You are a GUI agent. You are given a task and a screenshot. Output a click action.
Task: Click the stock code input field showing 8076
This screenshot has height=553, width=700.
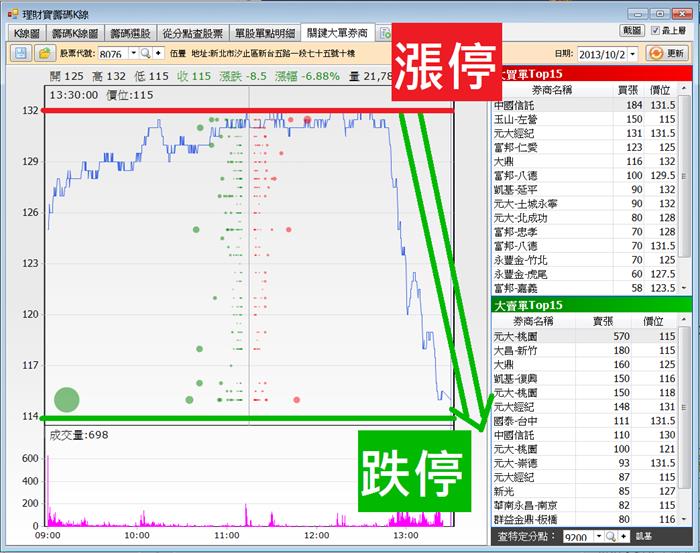click(113, 54)
